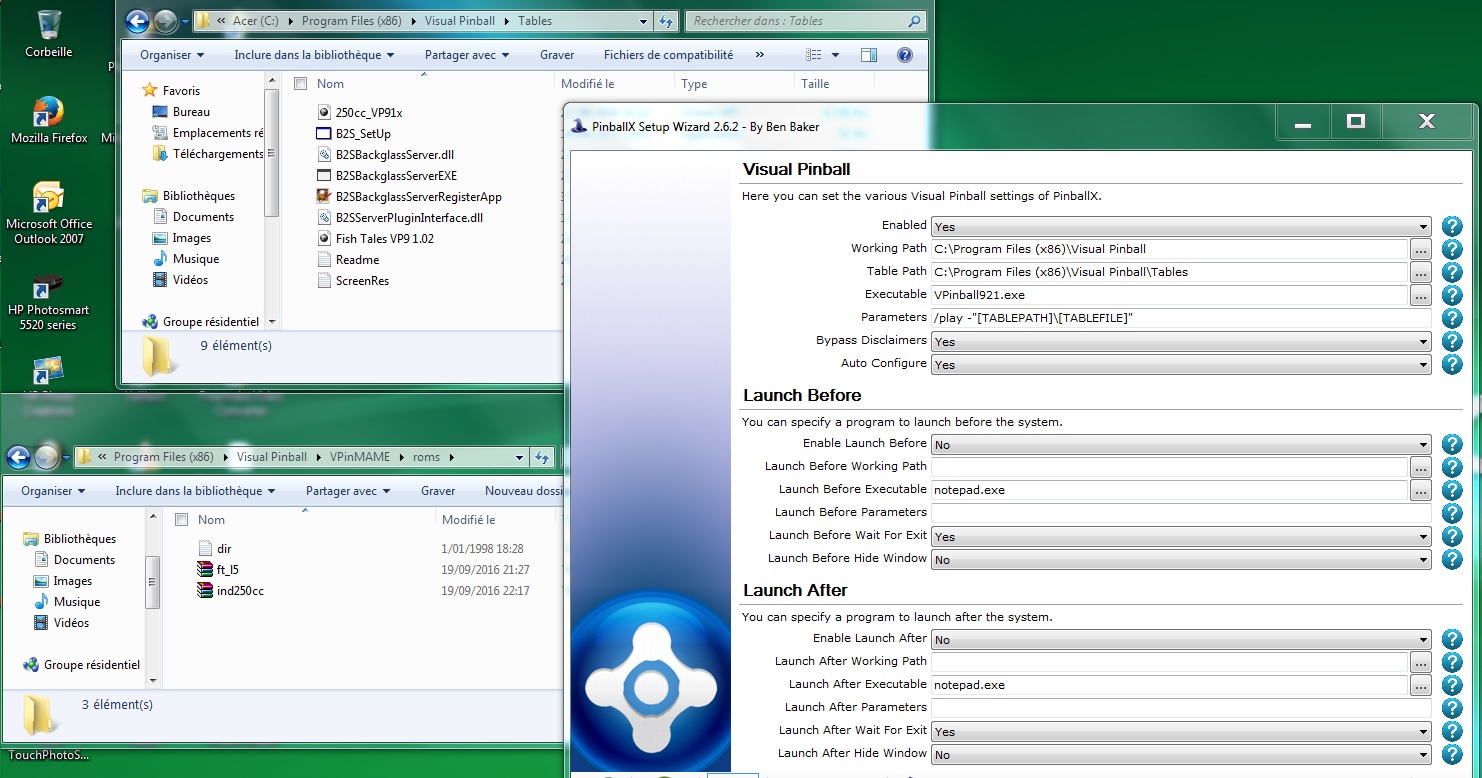Click help icon for Executable row
The image size is (1482, 778).
tap(1452, 295)
